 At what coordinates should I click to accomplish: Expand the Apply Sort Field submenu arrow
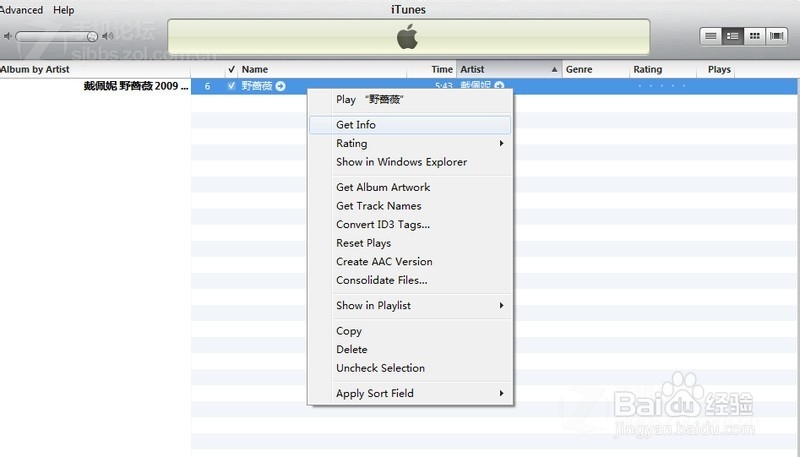(502, 393)
